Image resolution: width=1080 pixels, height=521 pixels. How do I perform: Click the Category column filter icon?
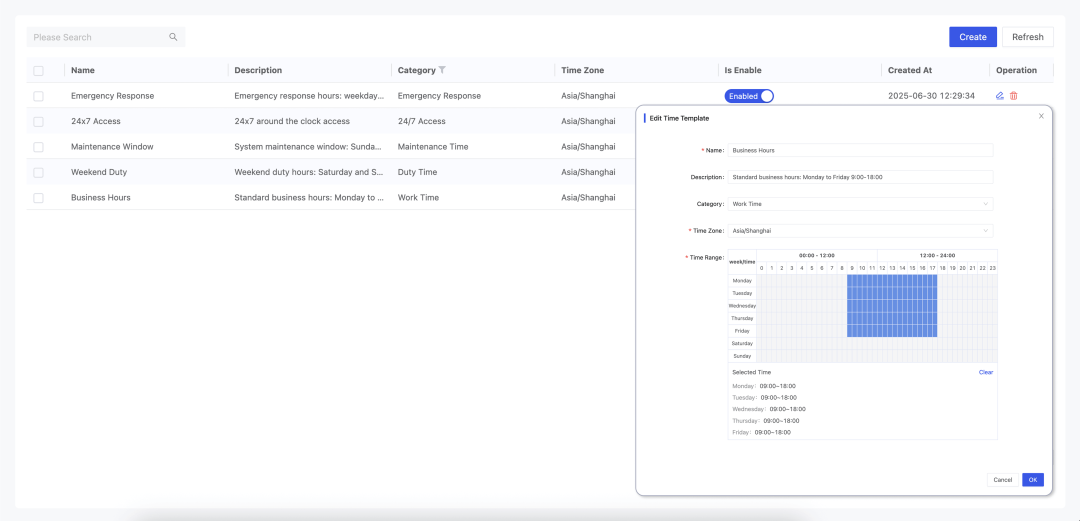pos(443,70)
